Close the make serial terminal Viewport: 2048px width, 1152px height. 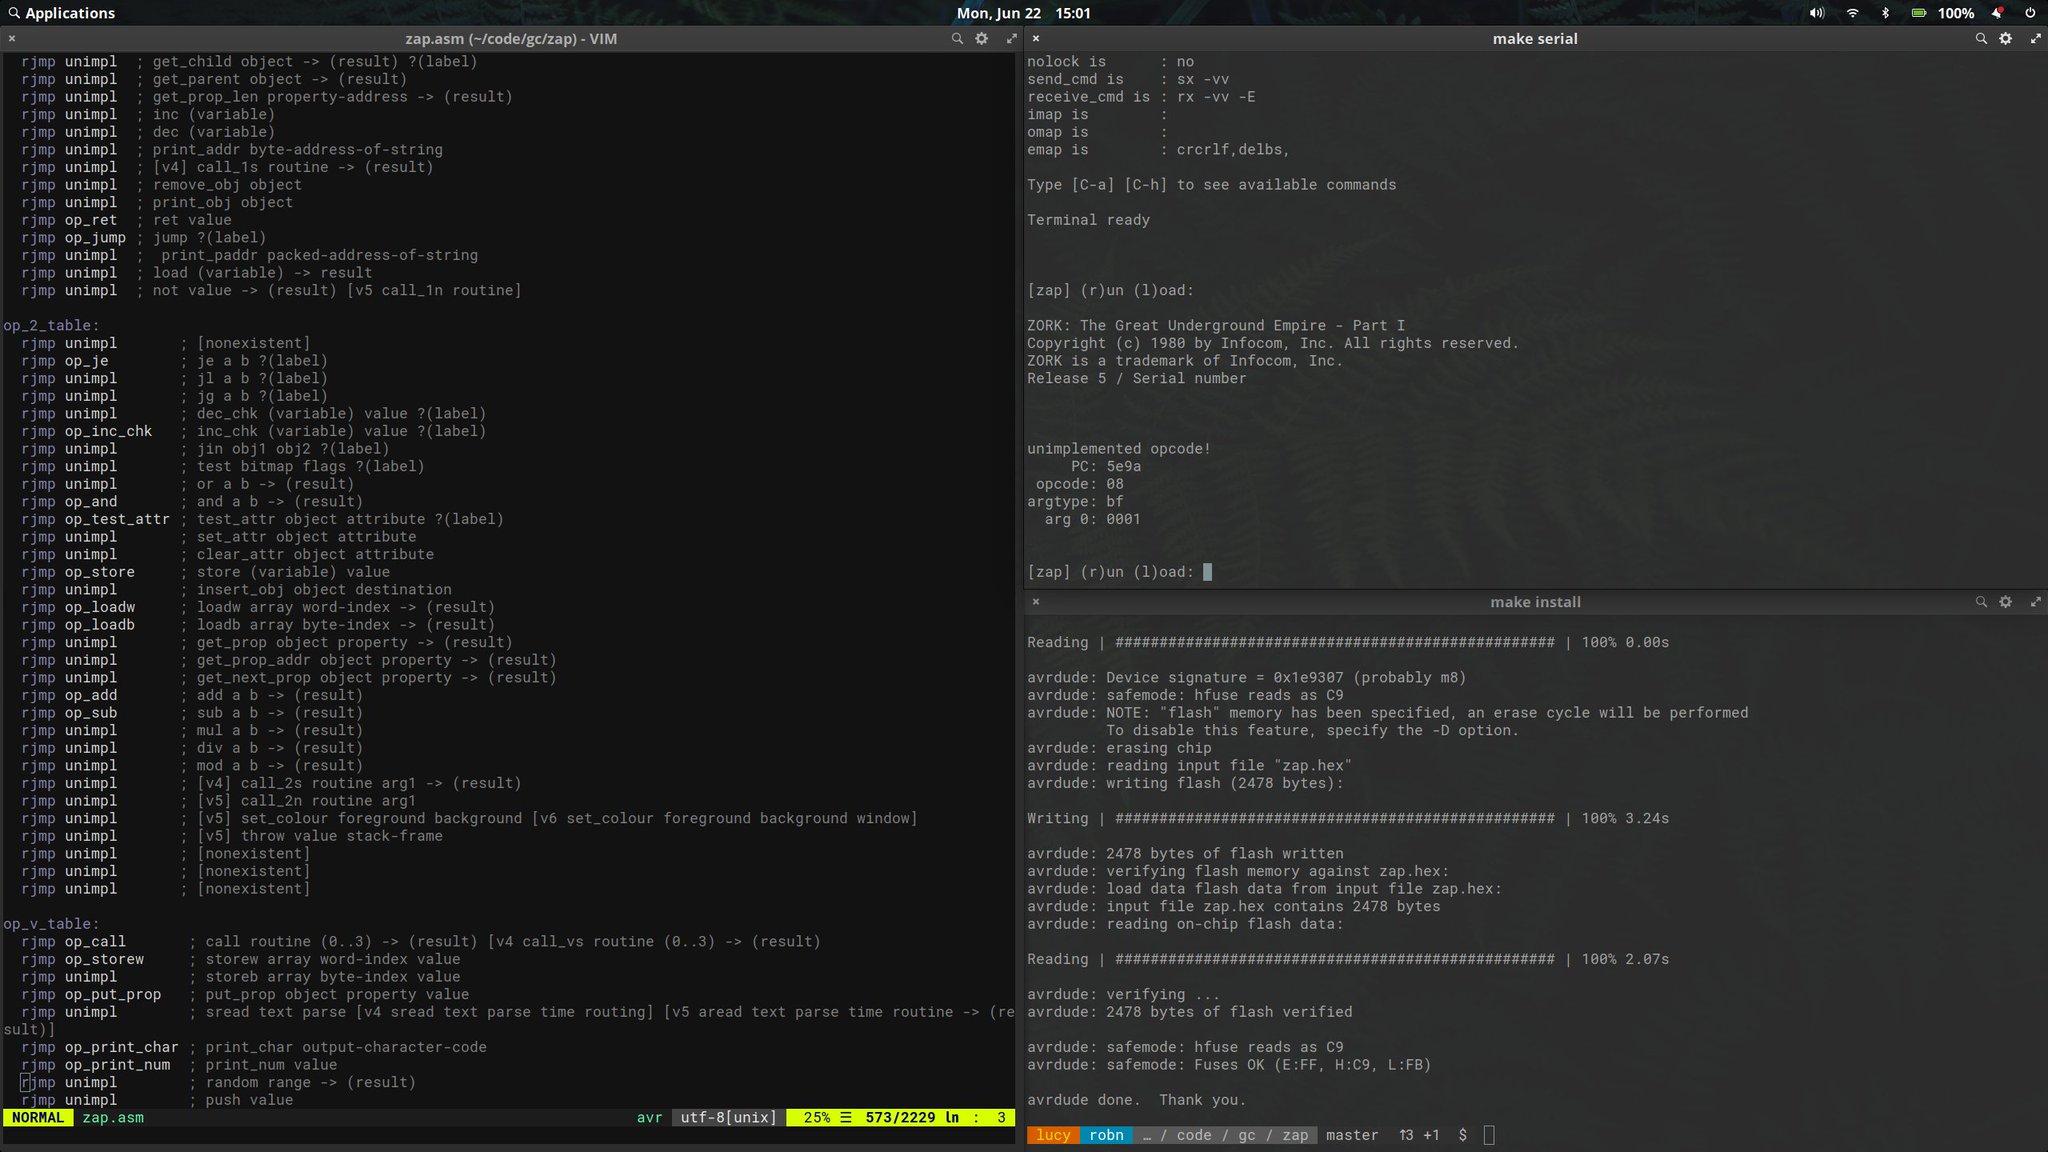[1036, 39]
